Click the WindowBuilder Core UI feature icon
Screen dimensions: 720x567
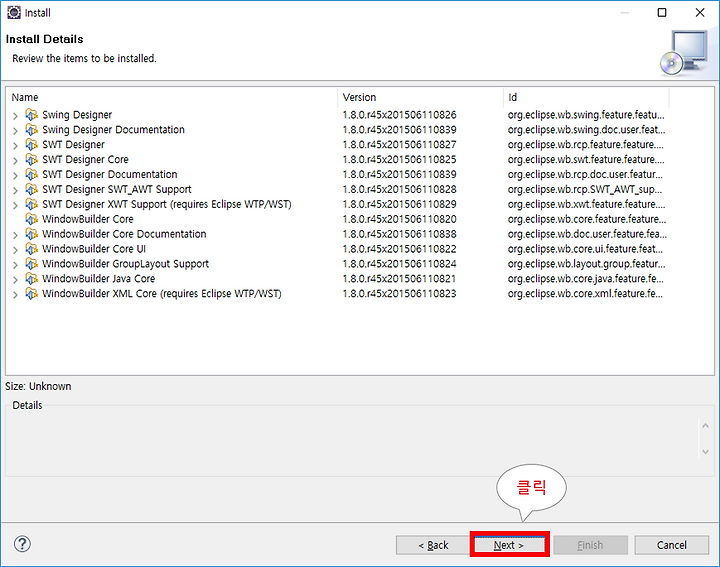coord(32,249)
